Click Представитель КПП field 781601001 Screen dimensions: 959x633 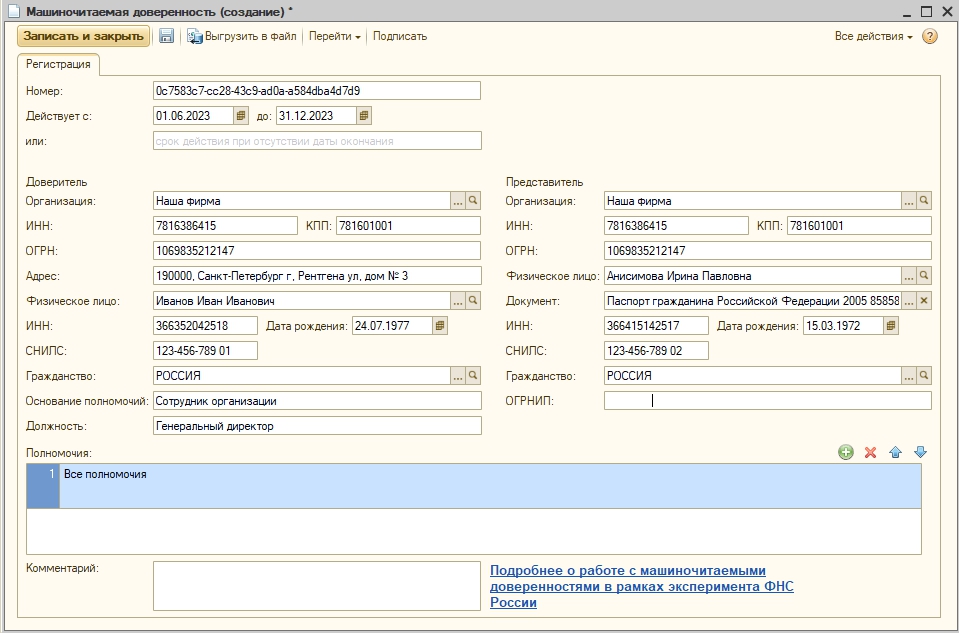click(859, 226)
